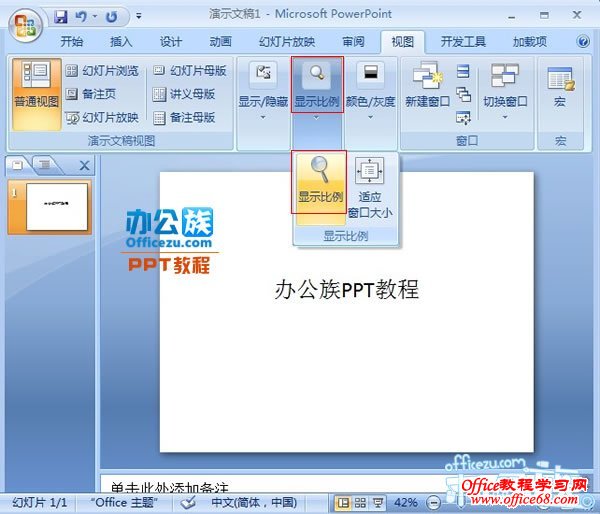Viewport: 600px width, 514px height.
Task: Click 显示比例 zoom button in popup
Action: [x=320, y=188]
